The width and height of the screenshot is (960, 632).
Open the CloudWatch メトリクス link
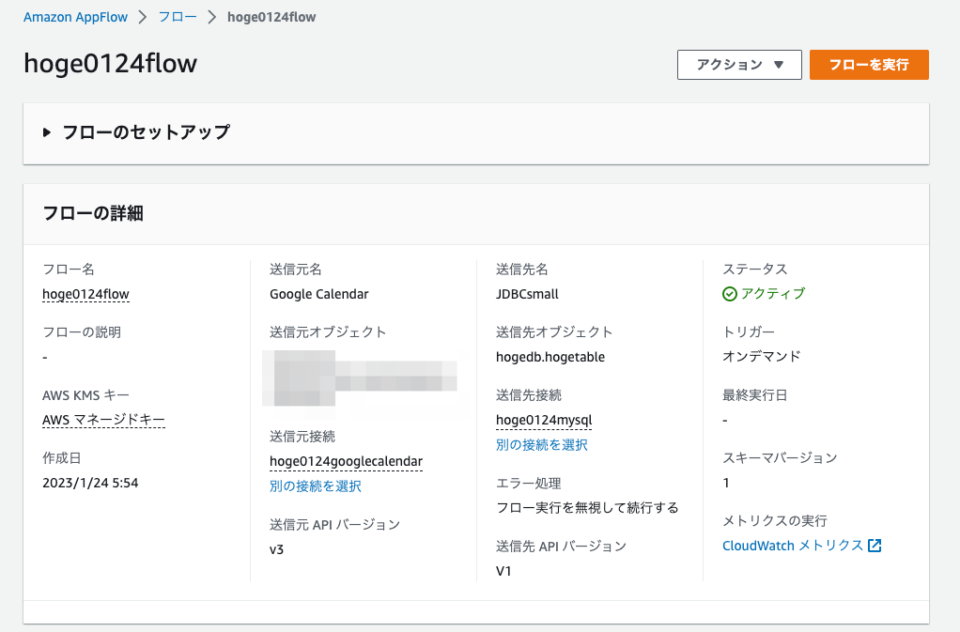(x=792, y=546)
